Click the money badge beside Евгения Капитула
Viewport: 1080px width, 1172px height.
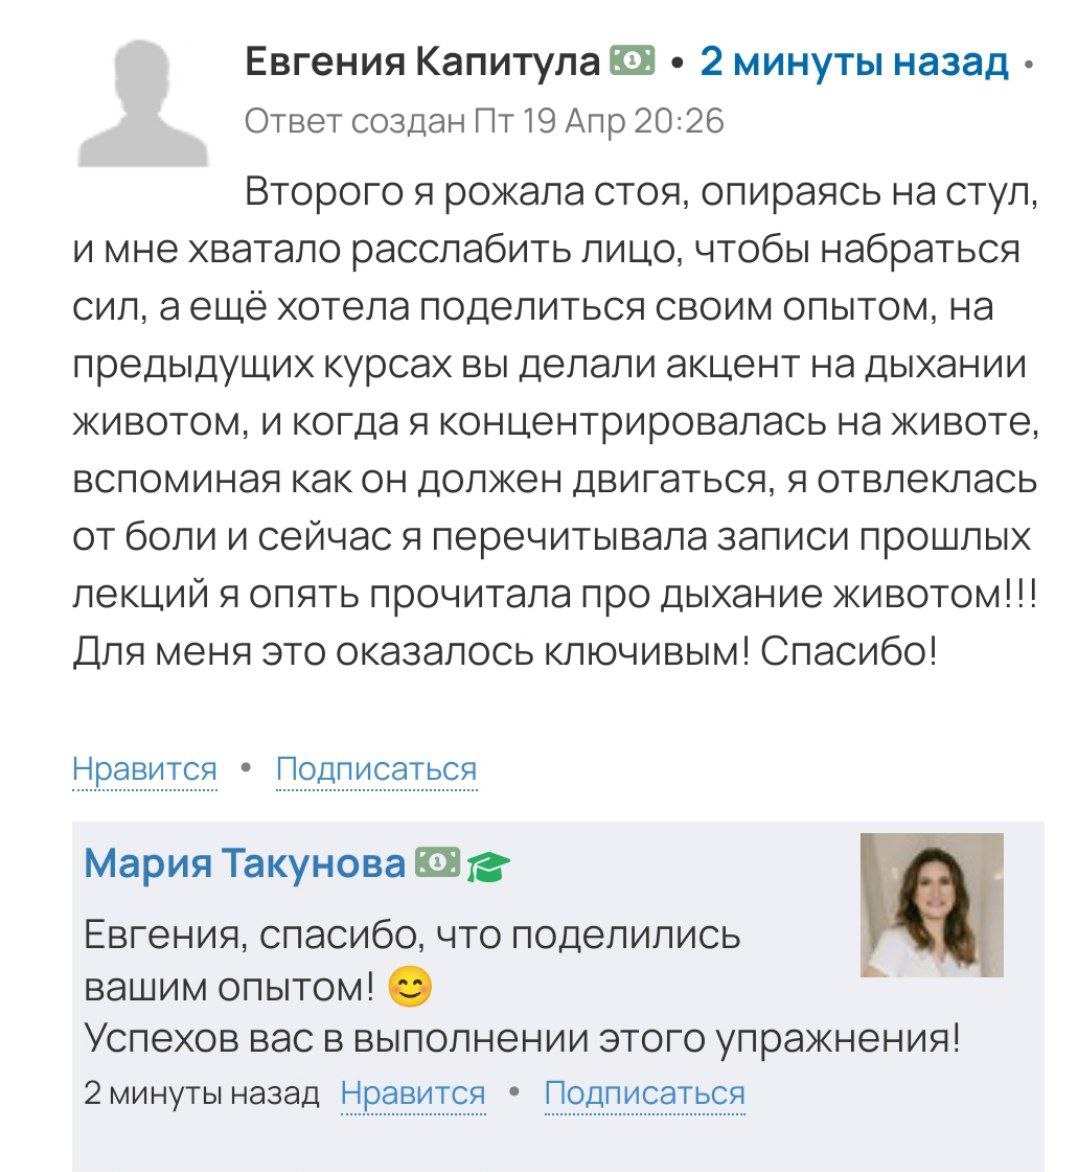pos(631,62)
